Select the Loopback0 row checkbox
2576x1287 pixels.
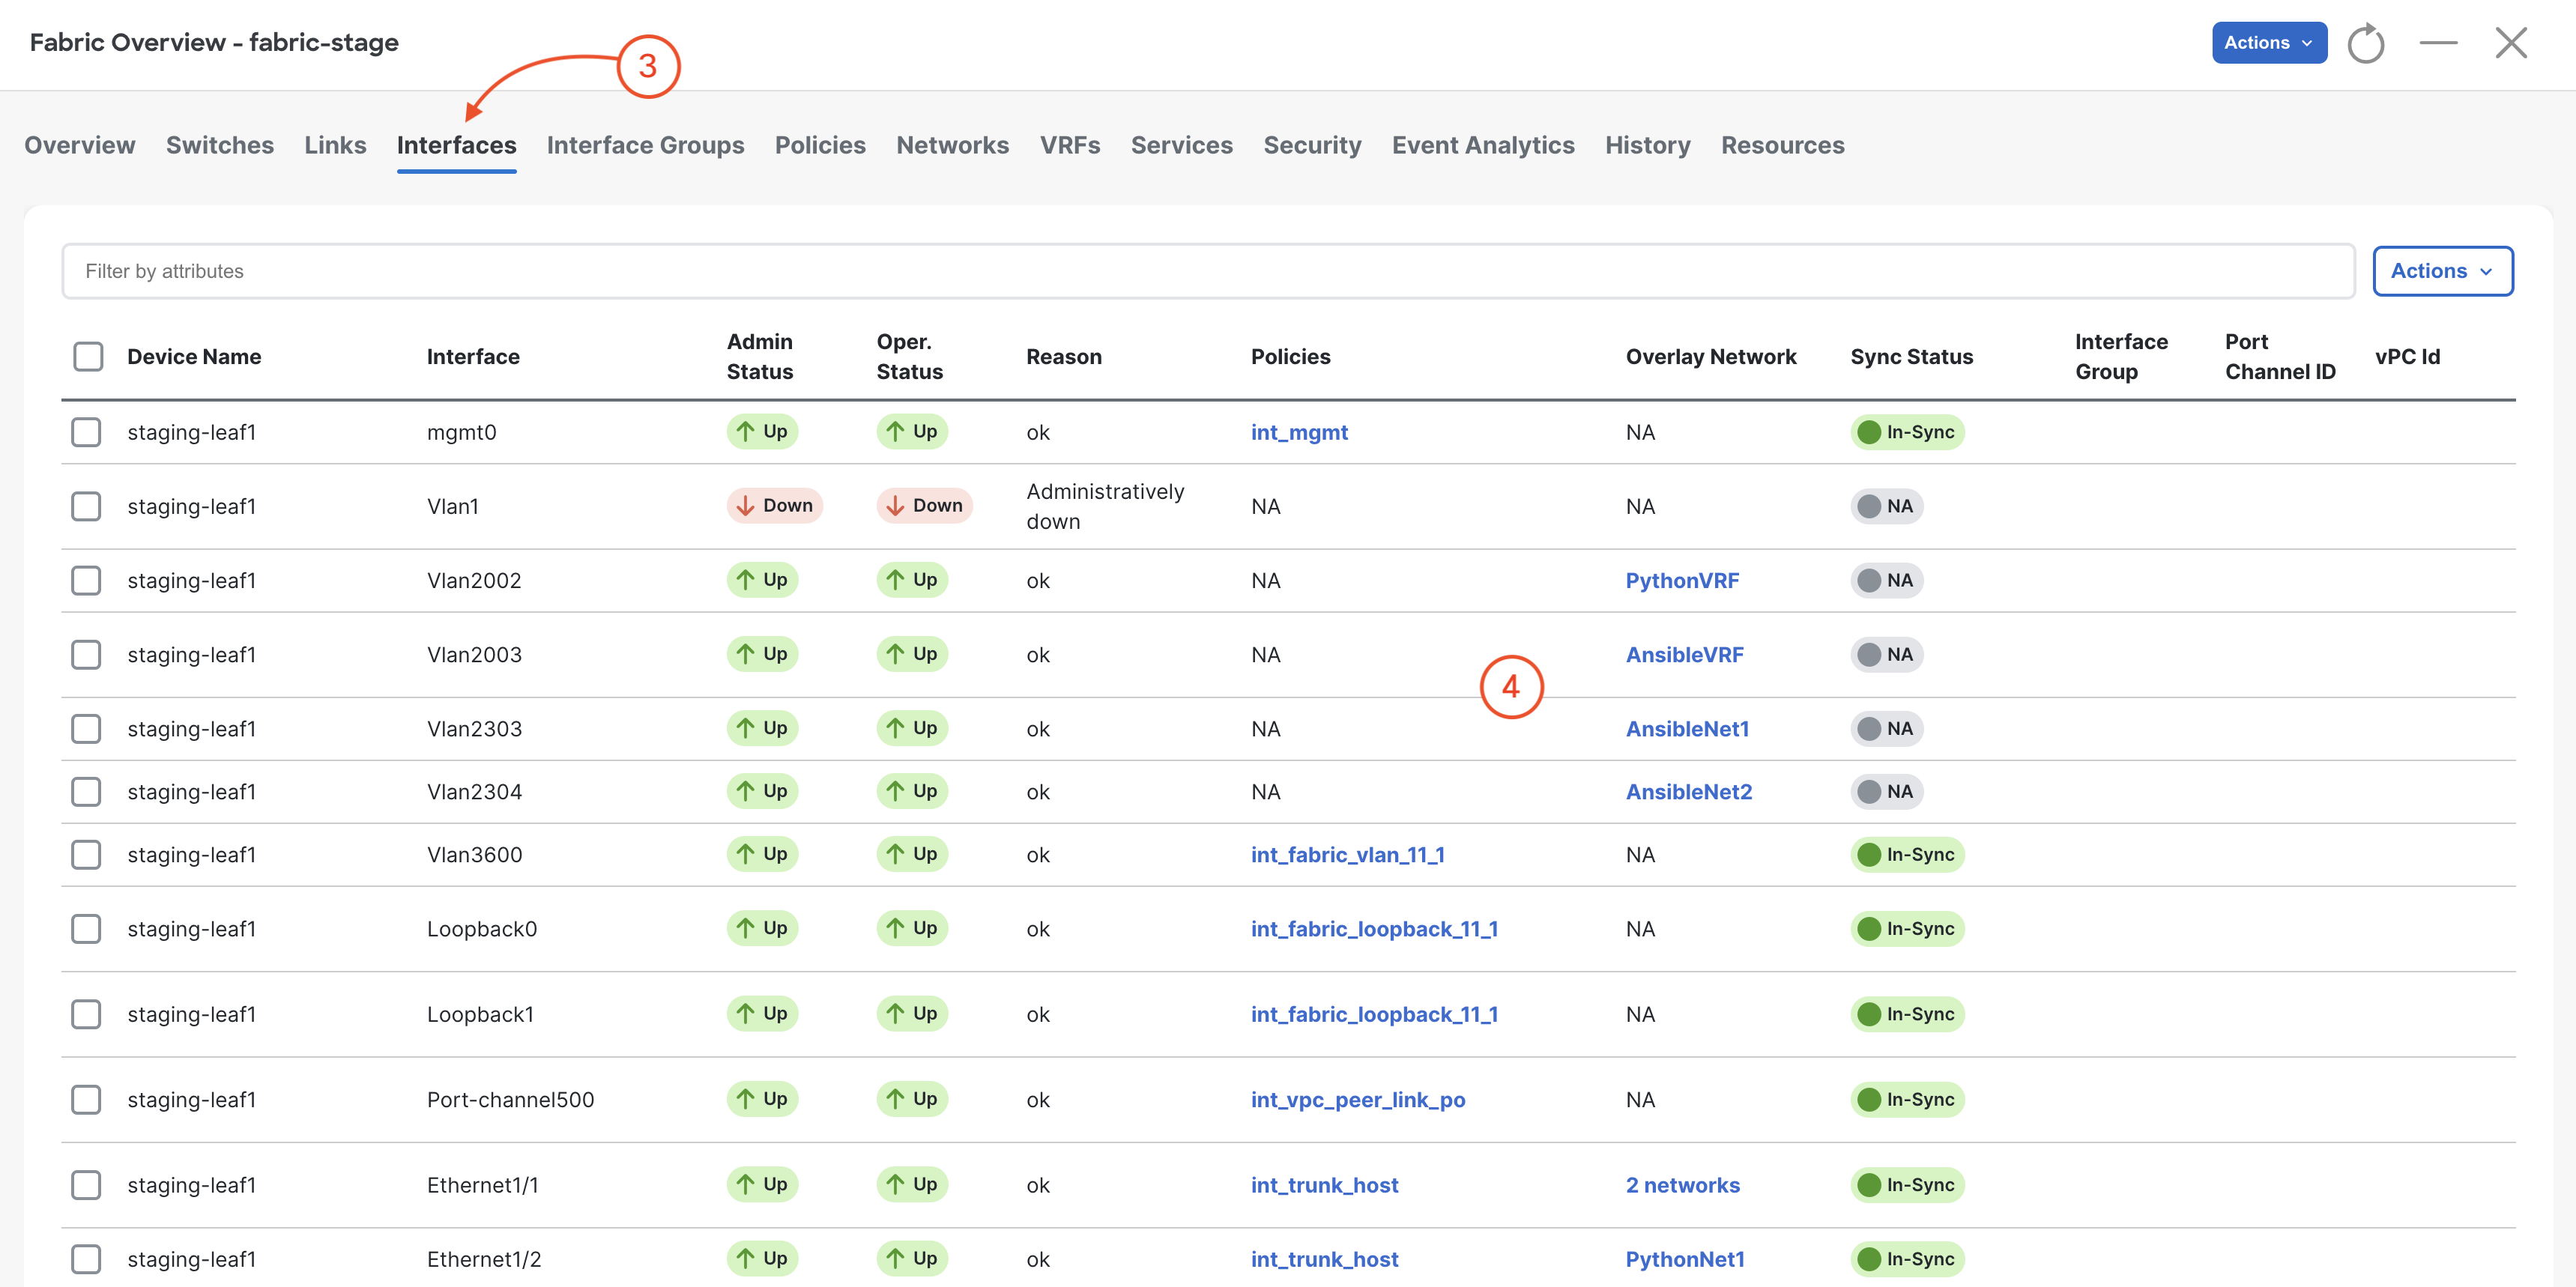pos(87,929)
